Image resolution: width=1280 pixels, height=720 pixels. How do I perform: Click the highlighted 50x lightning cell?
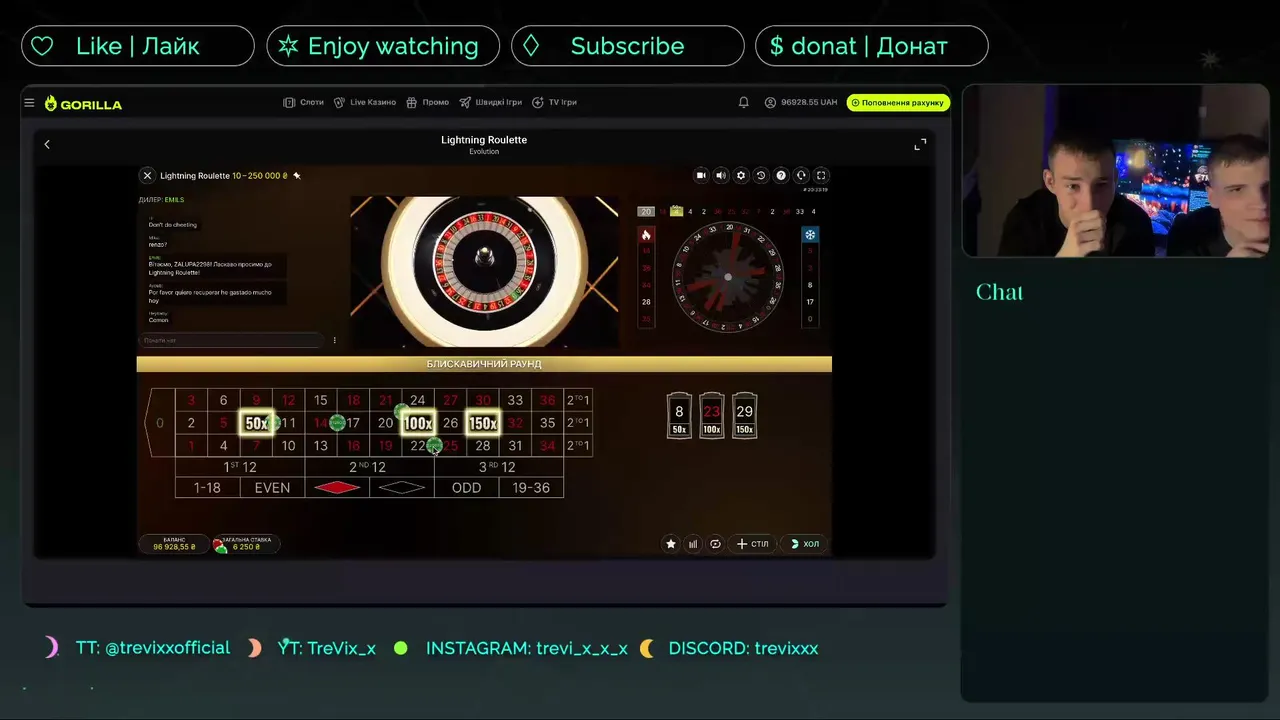pyautogui.click(x=256, y=423)
